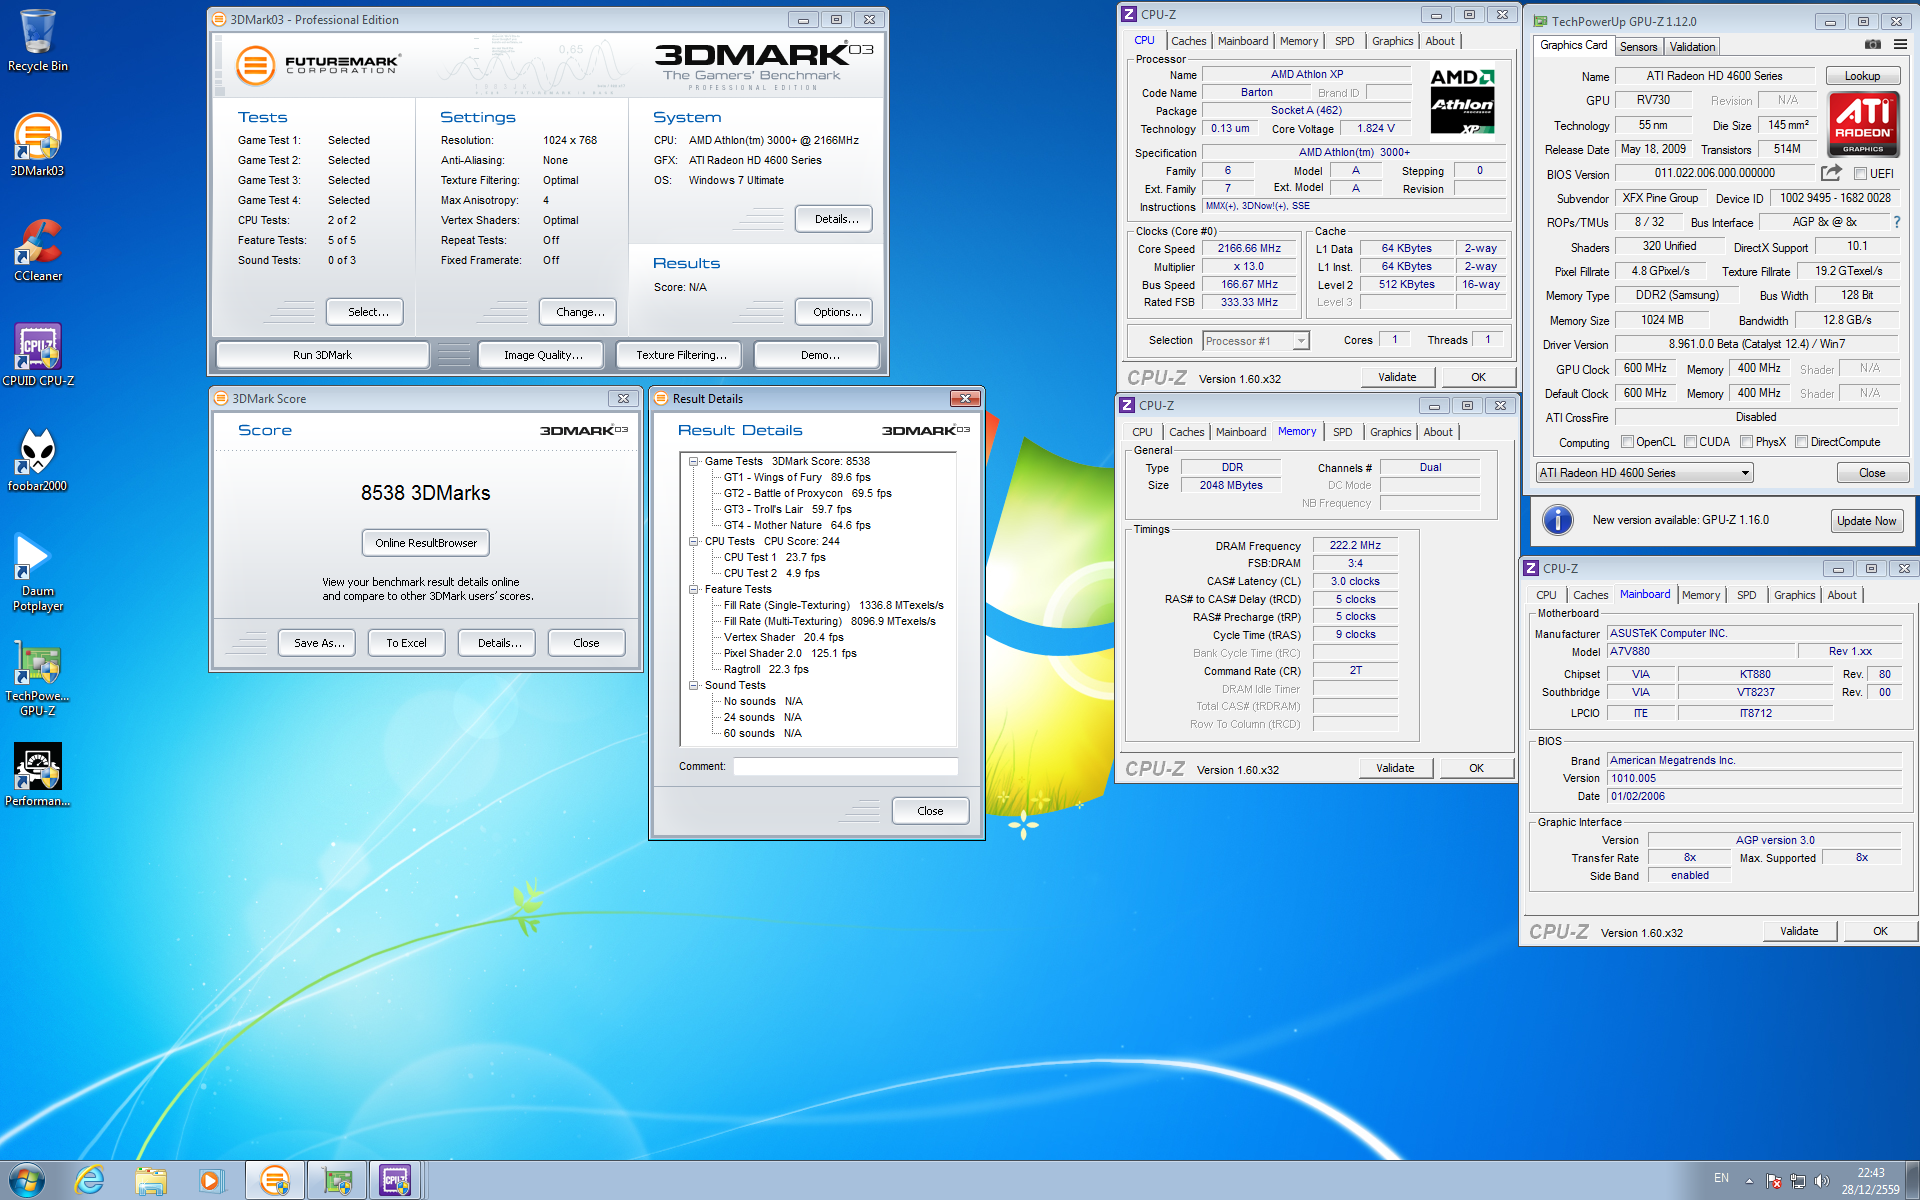Toggle the OpenCL computing checkbox
The image size is (1920, 1200).
click(1627, 442)
